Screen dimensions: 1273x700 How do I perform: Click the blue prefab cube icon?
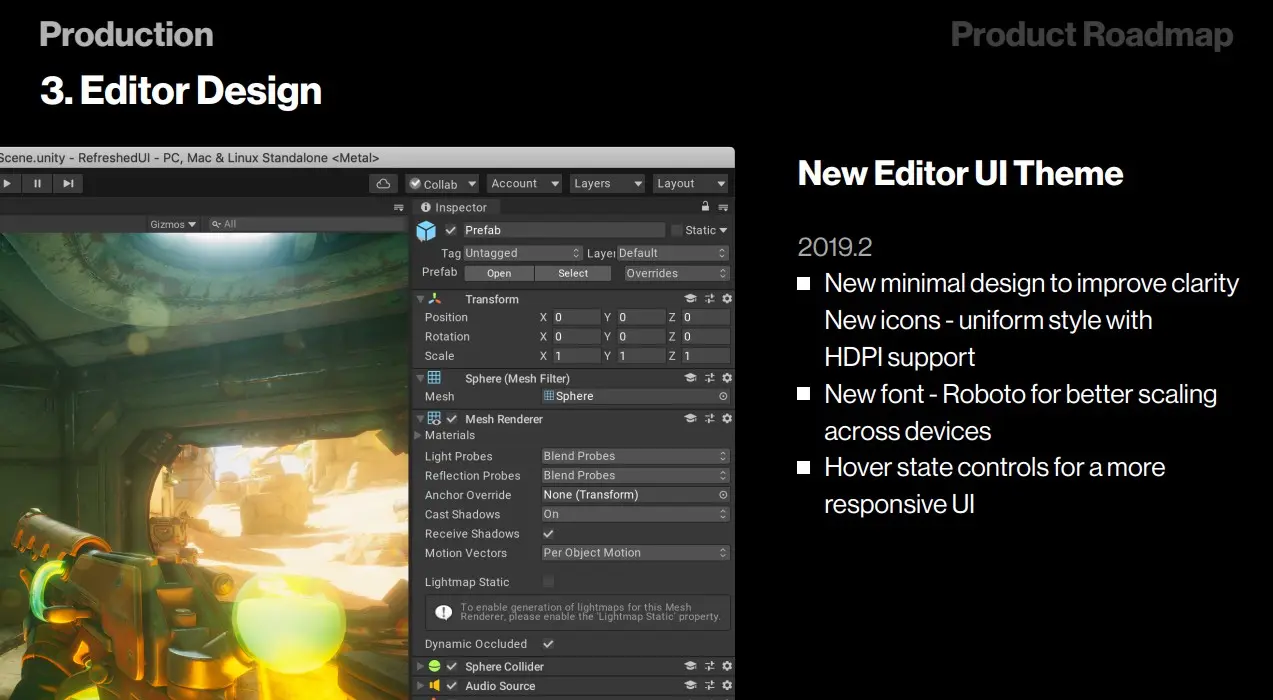tap(426, 231)
